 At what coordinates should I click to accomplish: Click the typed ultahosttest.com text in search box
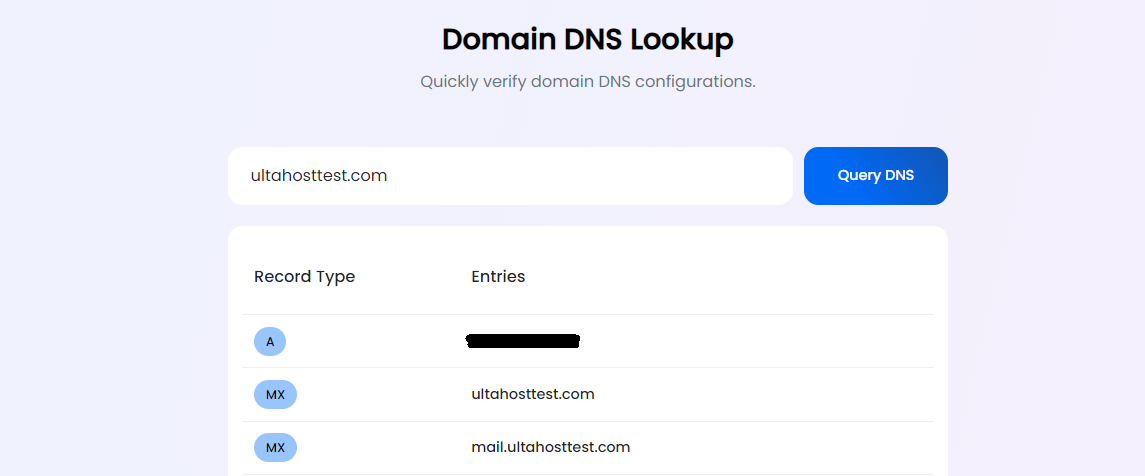coord(319,176)
